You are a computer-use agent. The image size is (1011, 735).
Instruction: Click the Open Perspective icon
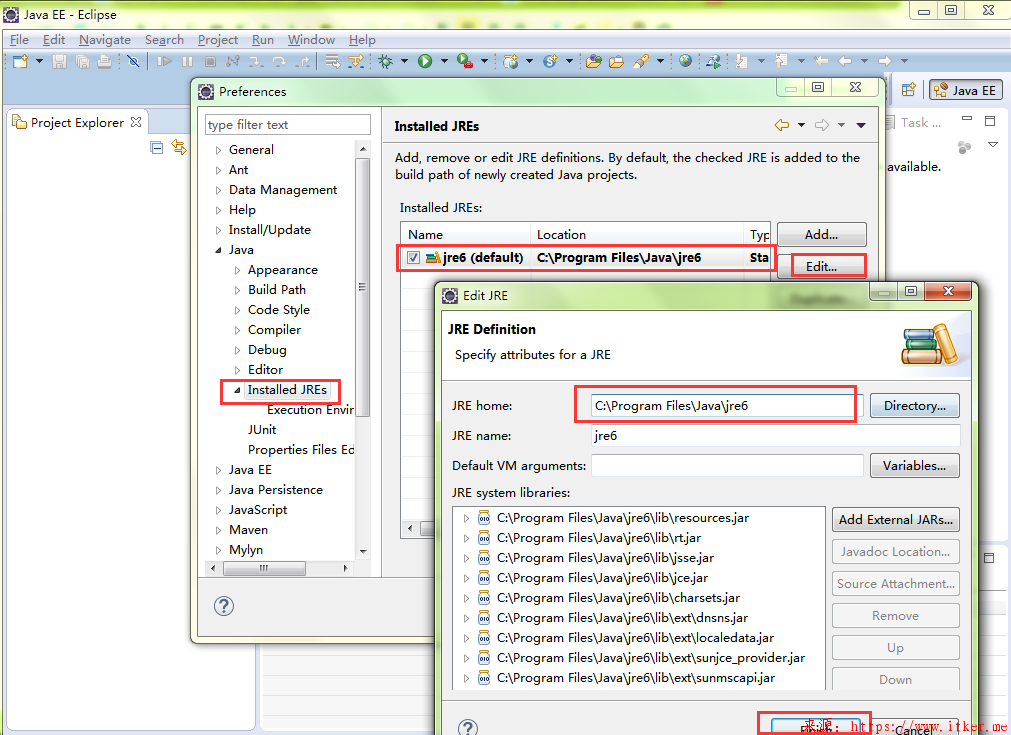pyautogui.click(x=908, y=90)
